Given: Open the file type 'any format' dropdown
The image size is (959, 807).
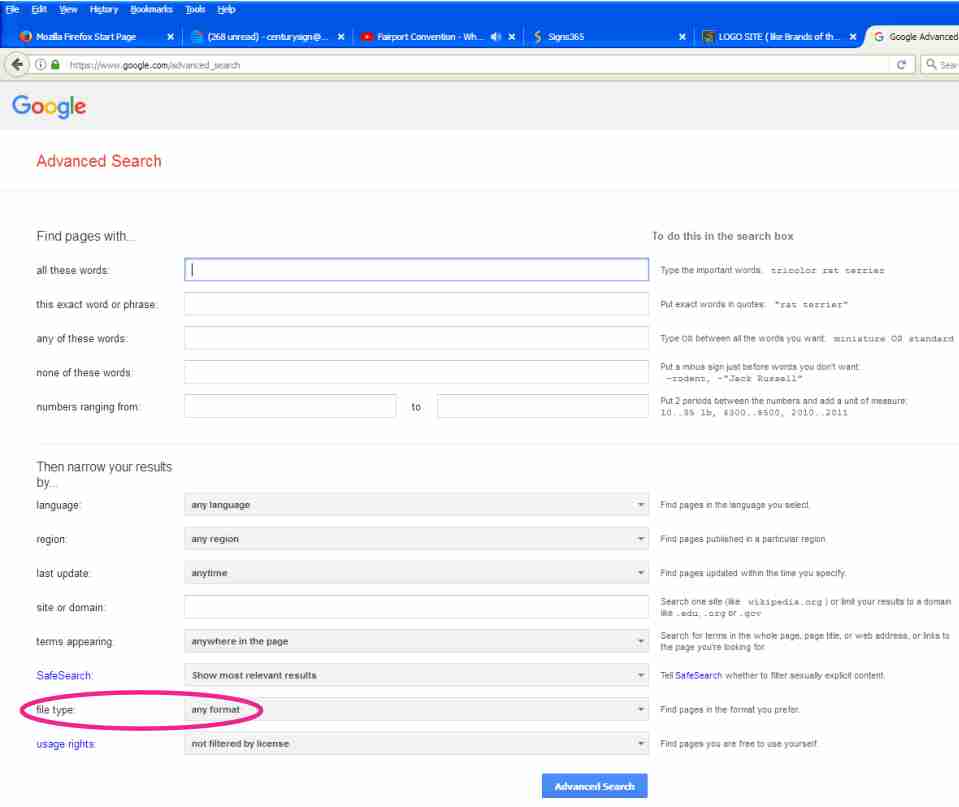Looking at the screenshot, I should coord(416,710).
